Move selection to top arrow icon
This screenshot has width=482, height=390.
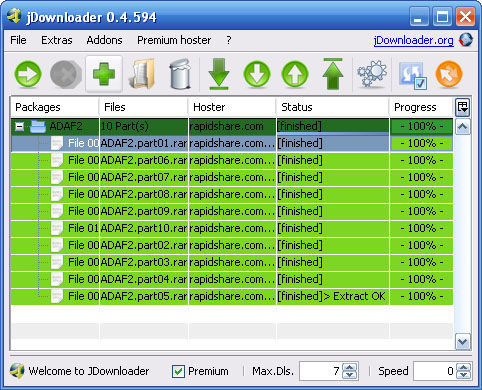(x=333, y=74)
